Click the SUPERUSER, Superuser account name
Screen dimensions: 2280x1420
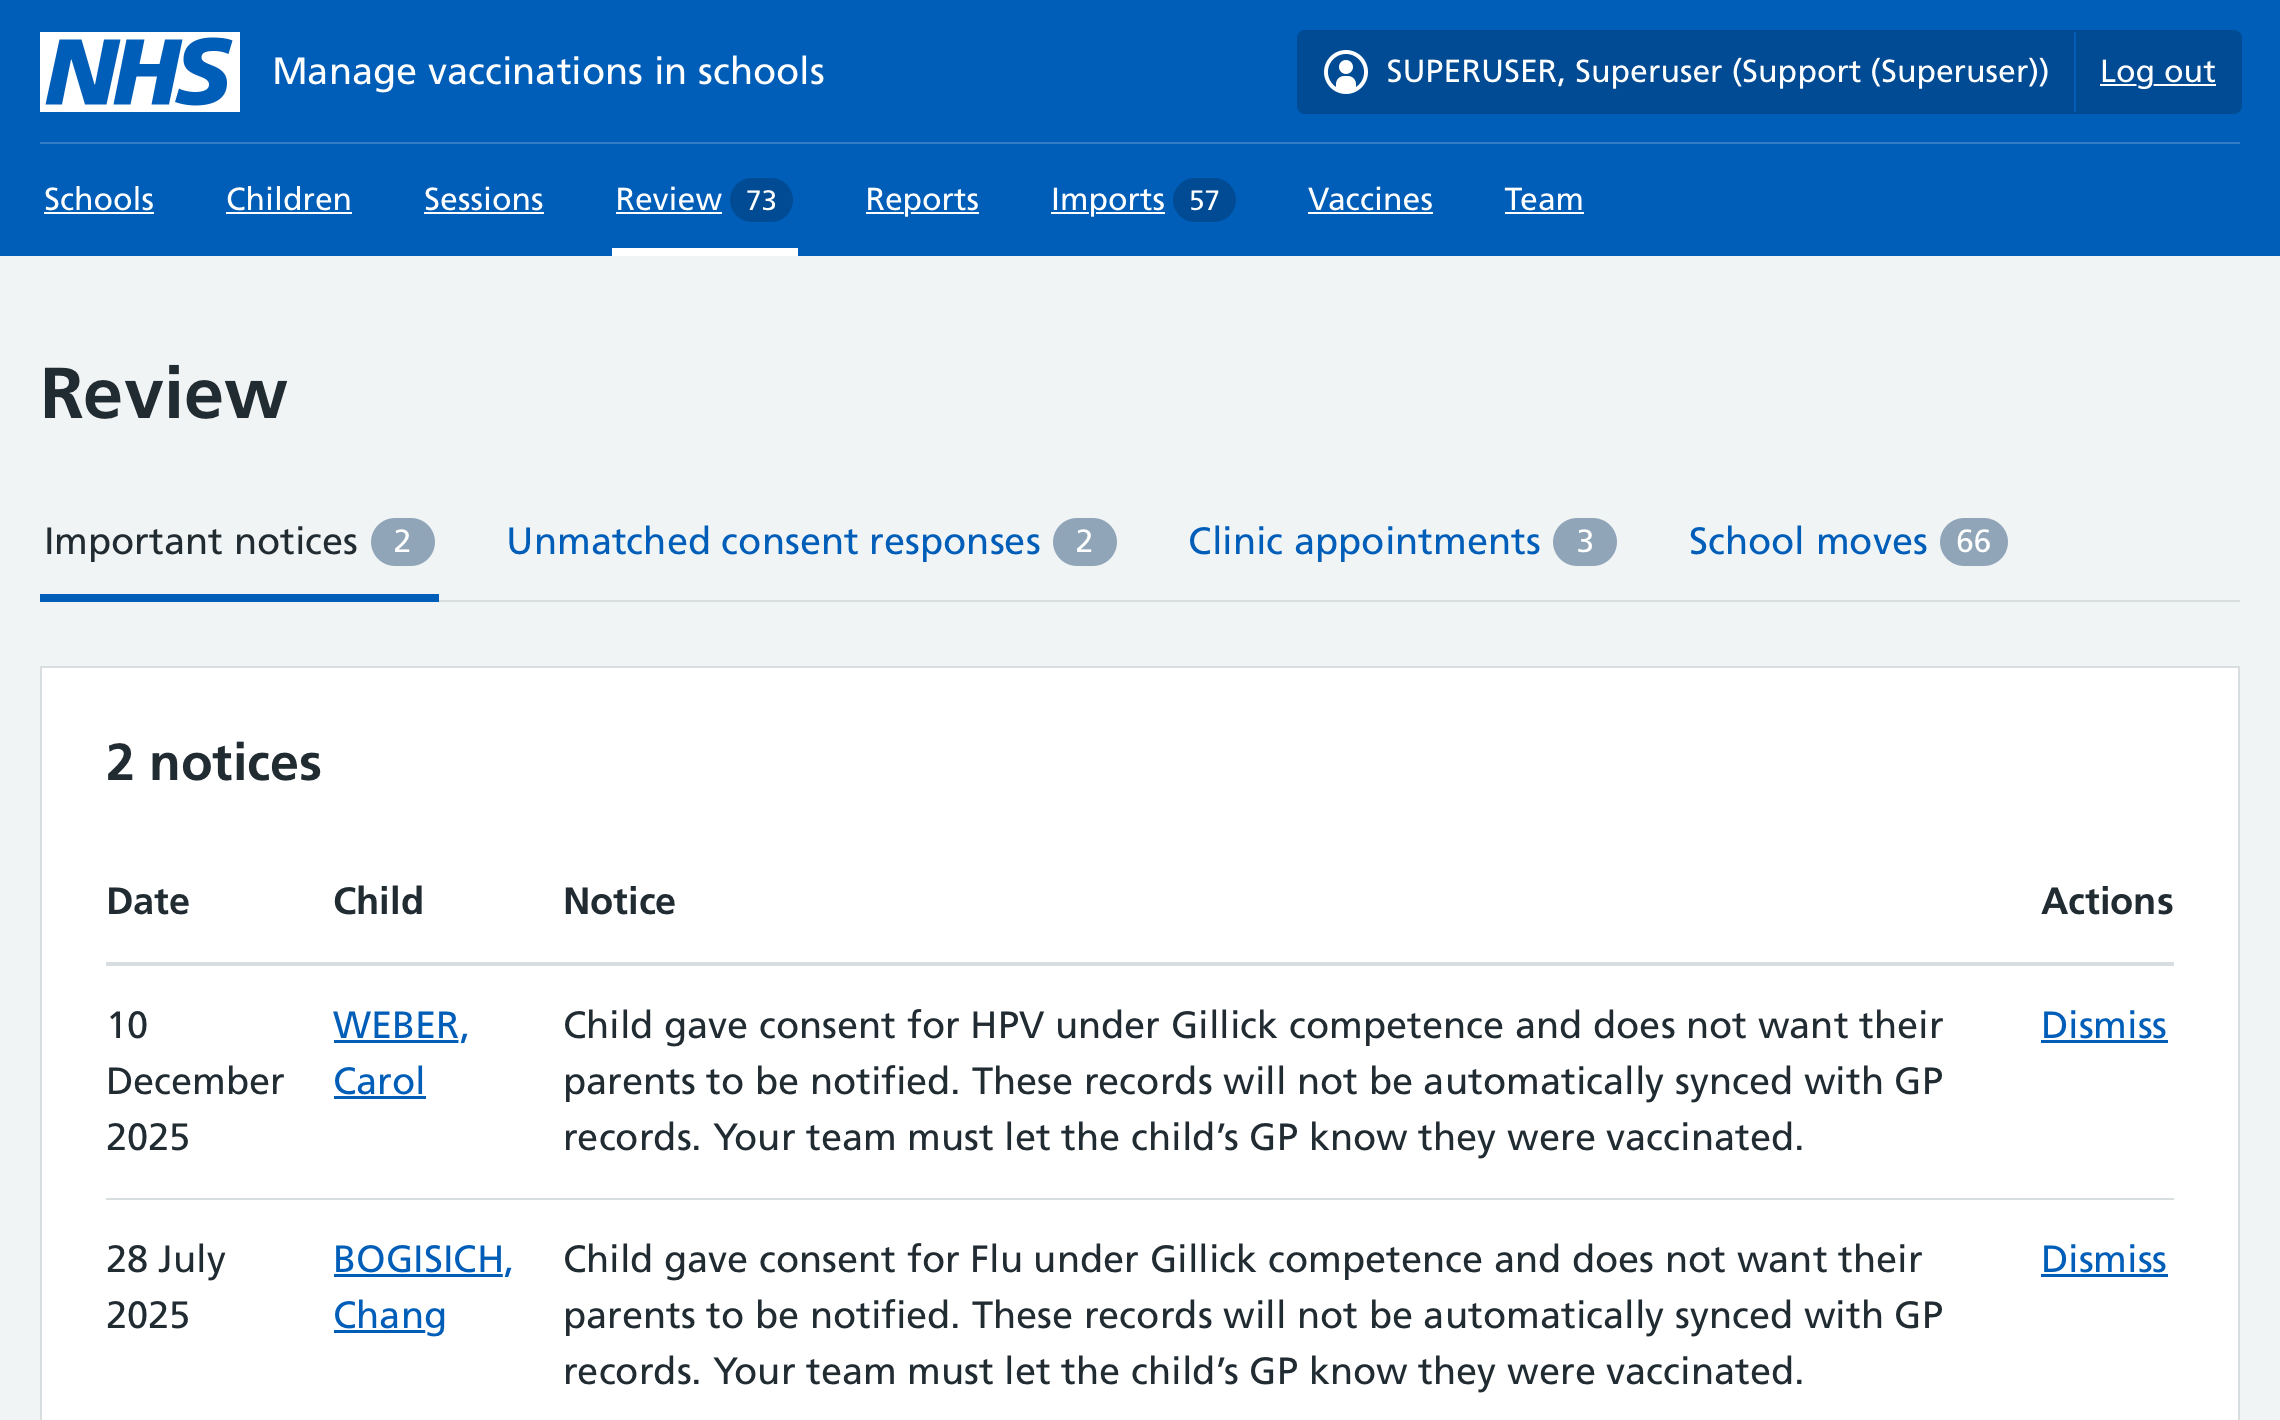point(1717,72)
